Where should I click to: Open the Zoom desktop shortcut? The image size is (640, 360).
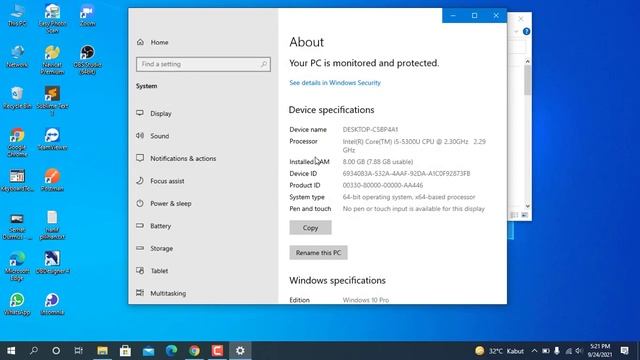point(87,15)
